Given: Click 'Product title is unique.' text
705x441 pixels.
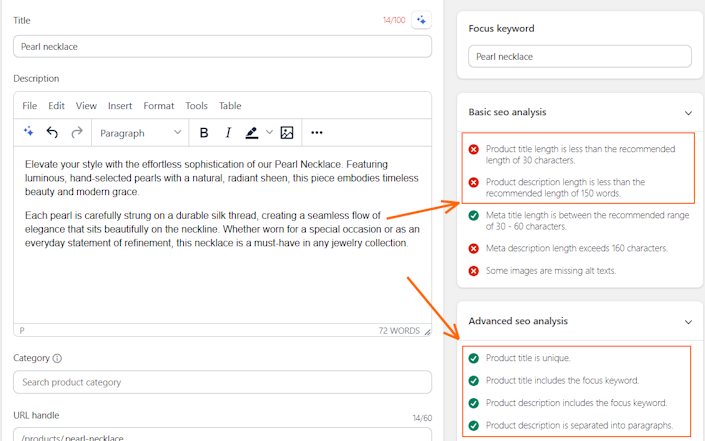Looking at the screenshot, I should coord(528,358).
